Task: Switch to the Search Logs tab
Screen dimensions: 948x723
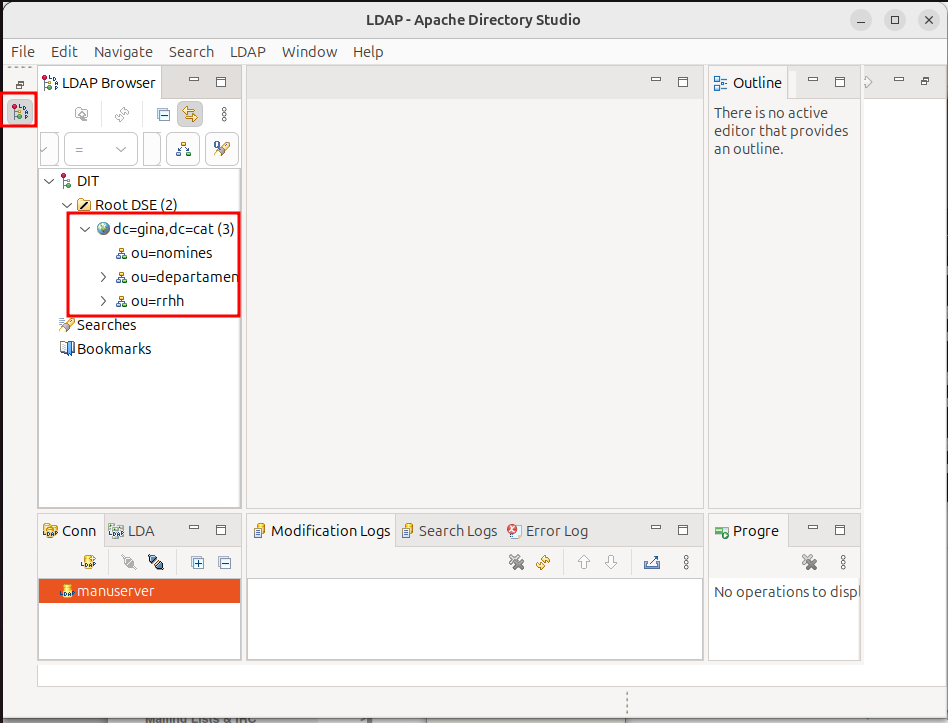Action: [449, 531]
